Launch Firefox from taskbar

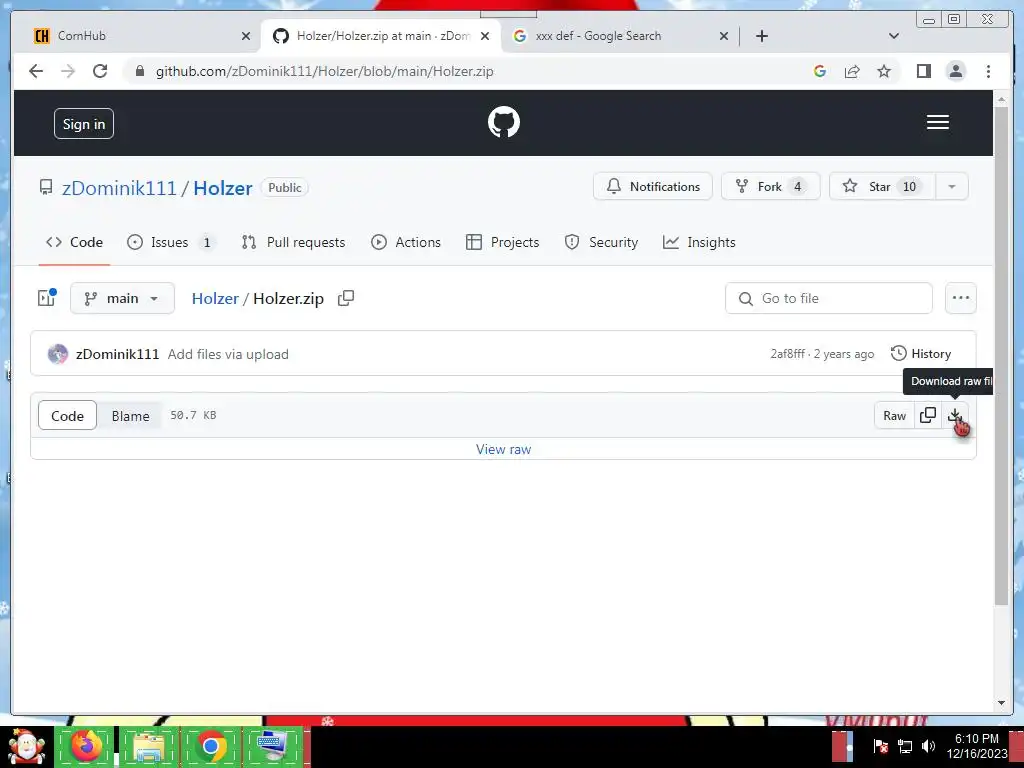(x=86, y=746)
